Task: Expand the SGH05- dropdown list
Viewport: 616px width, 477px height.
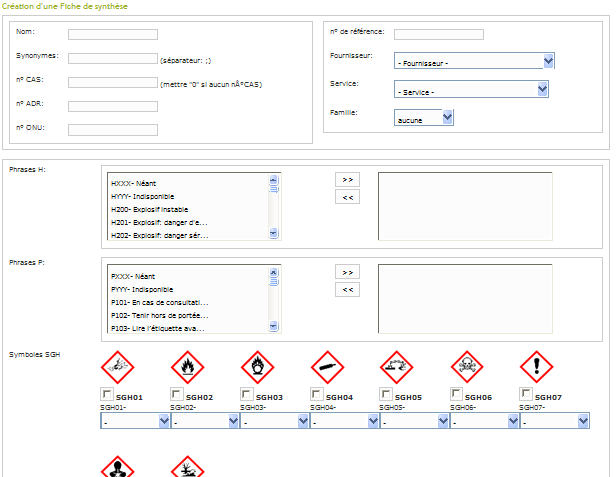Action: pos(414,421)
